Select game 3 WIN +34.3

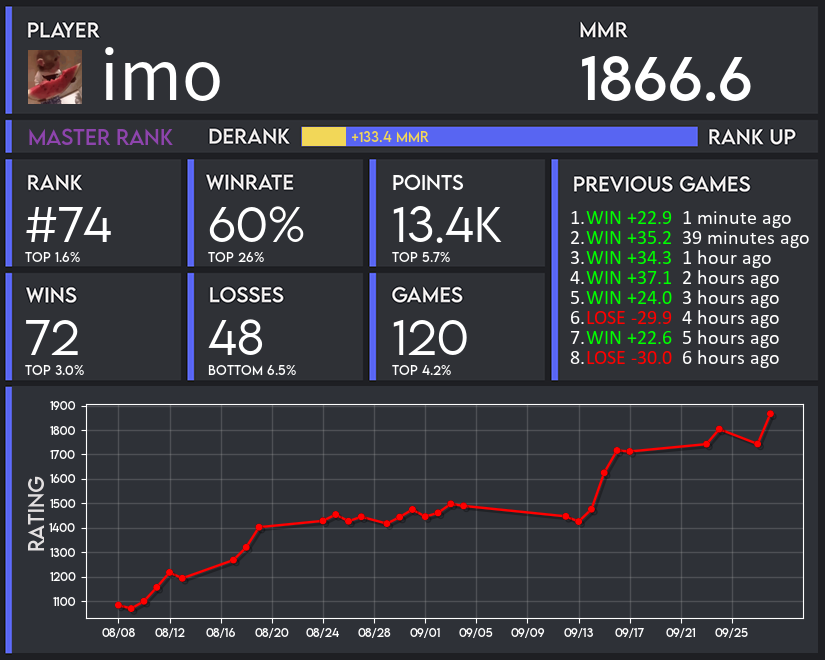pyautogui.click(x=629, y=258)
